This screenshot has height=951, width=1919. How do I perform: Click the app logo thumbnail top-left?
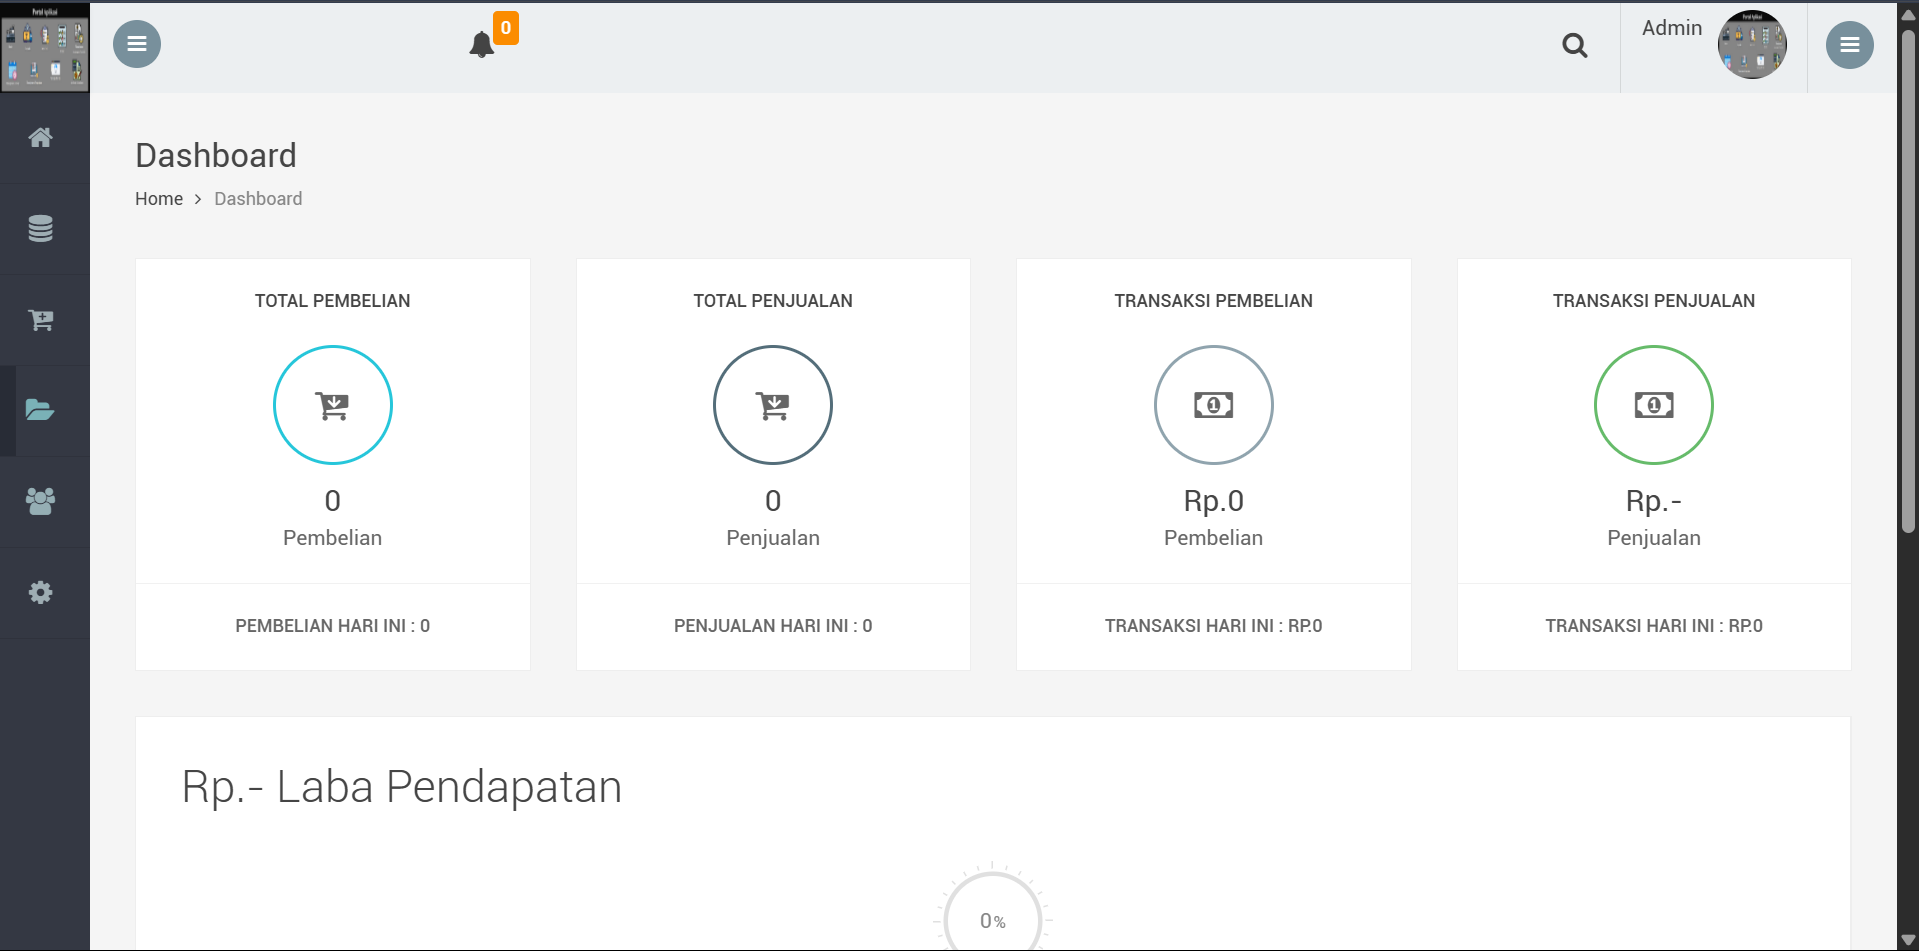click(x=45, y=48)
